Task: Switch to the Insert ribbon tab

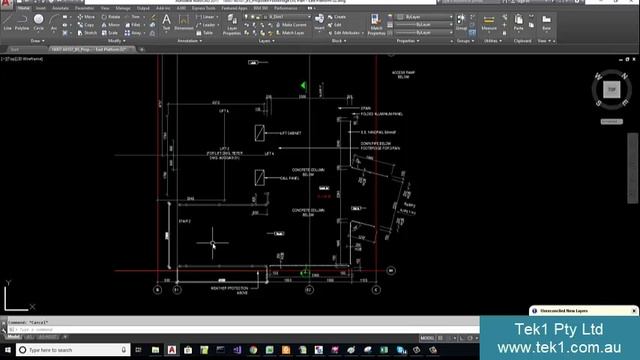Action: click(x=41, y=8)
